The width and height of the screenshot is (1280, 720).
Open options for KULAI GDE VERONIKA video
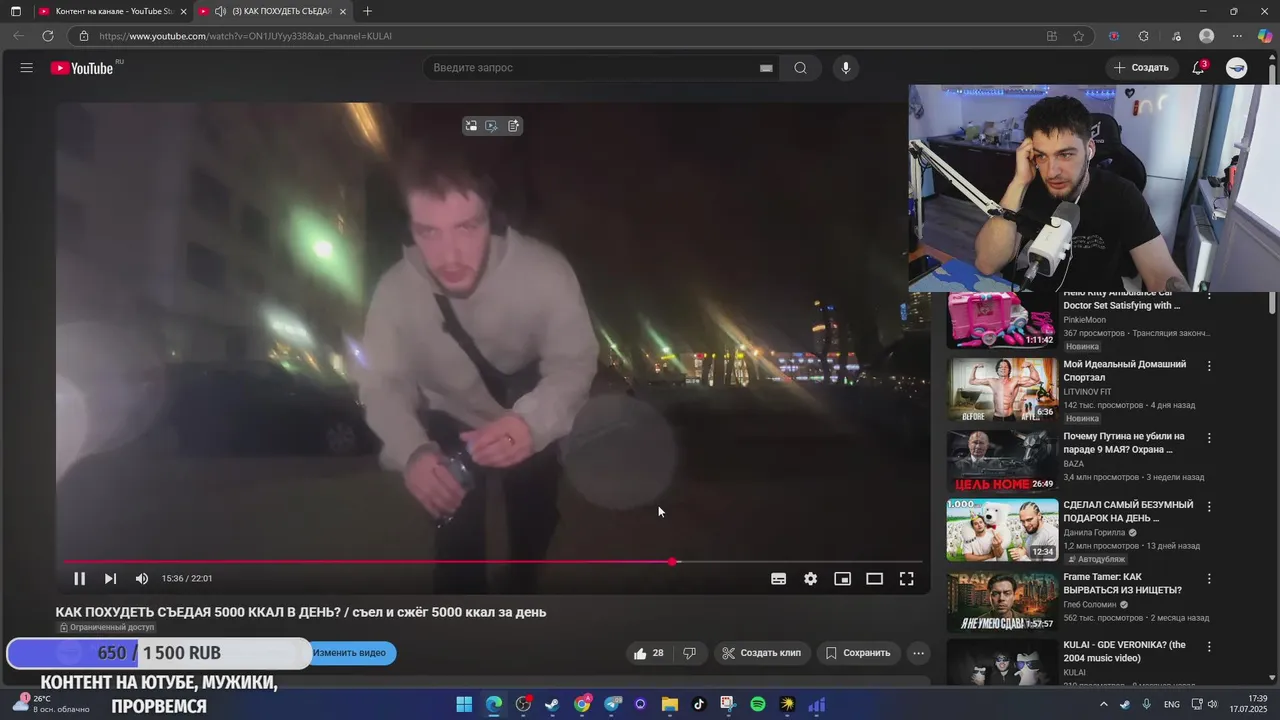(x=1209, y=647)
